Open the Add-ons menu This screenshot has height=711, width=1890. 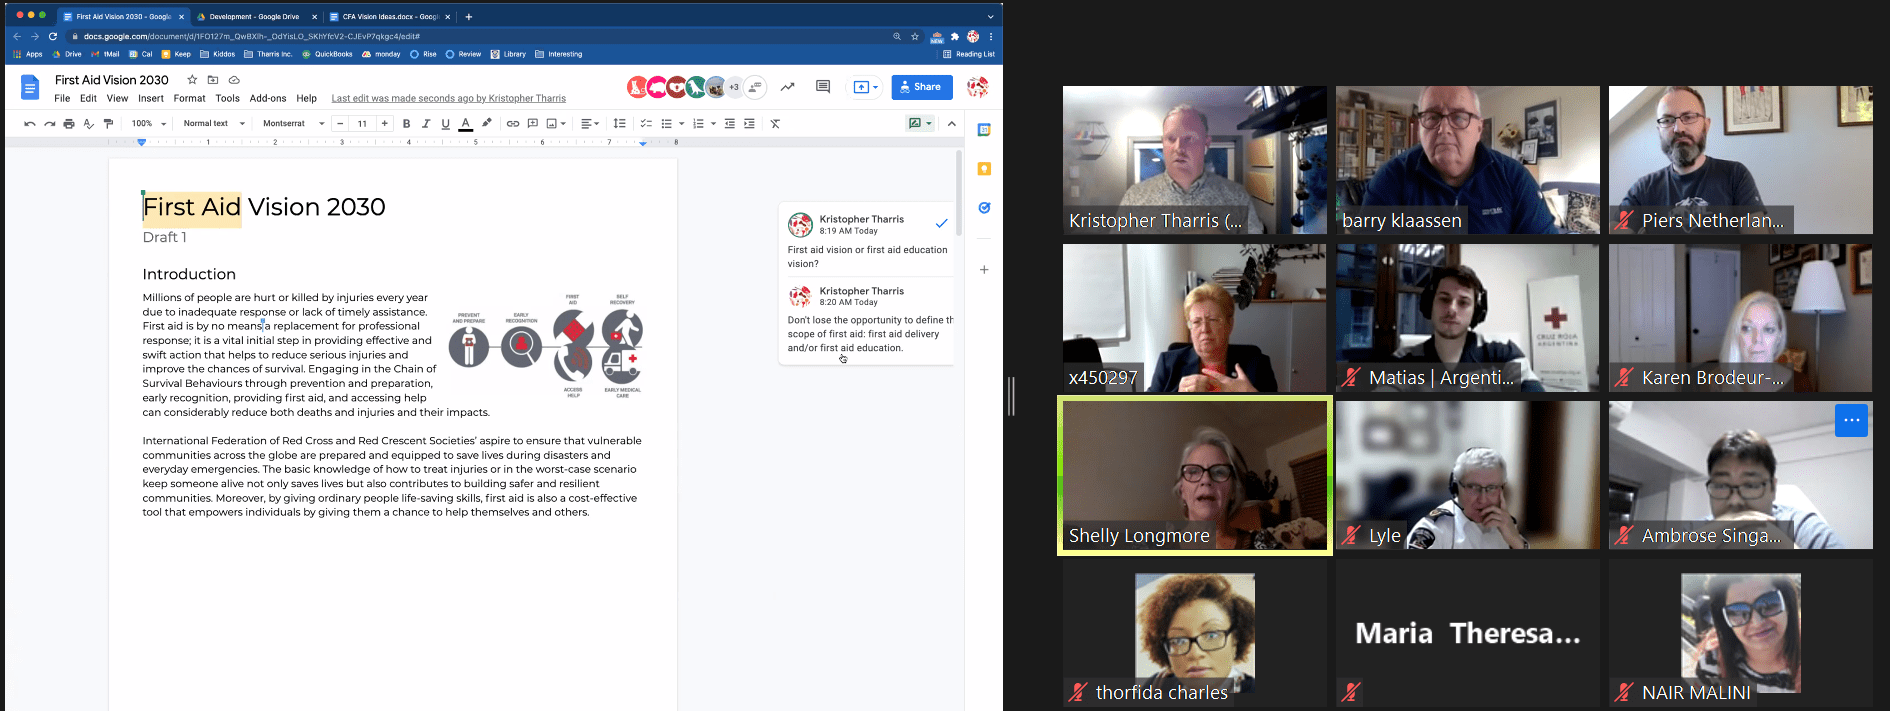coord(268,99)
